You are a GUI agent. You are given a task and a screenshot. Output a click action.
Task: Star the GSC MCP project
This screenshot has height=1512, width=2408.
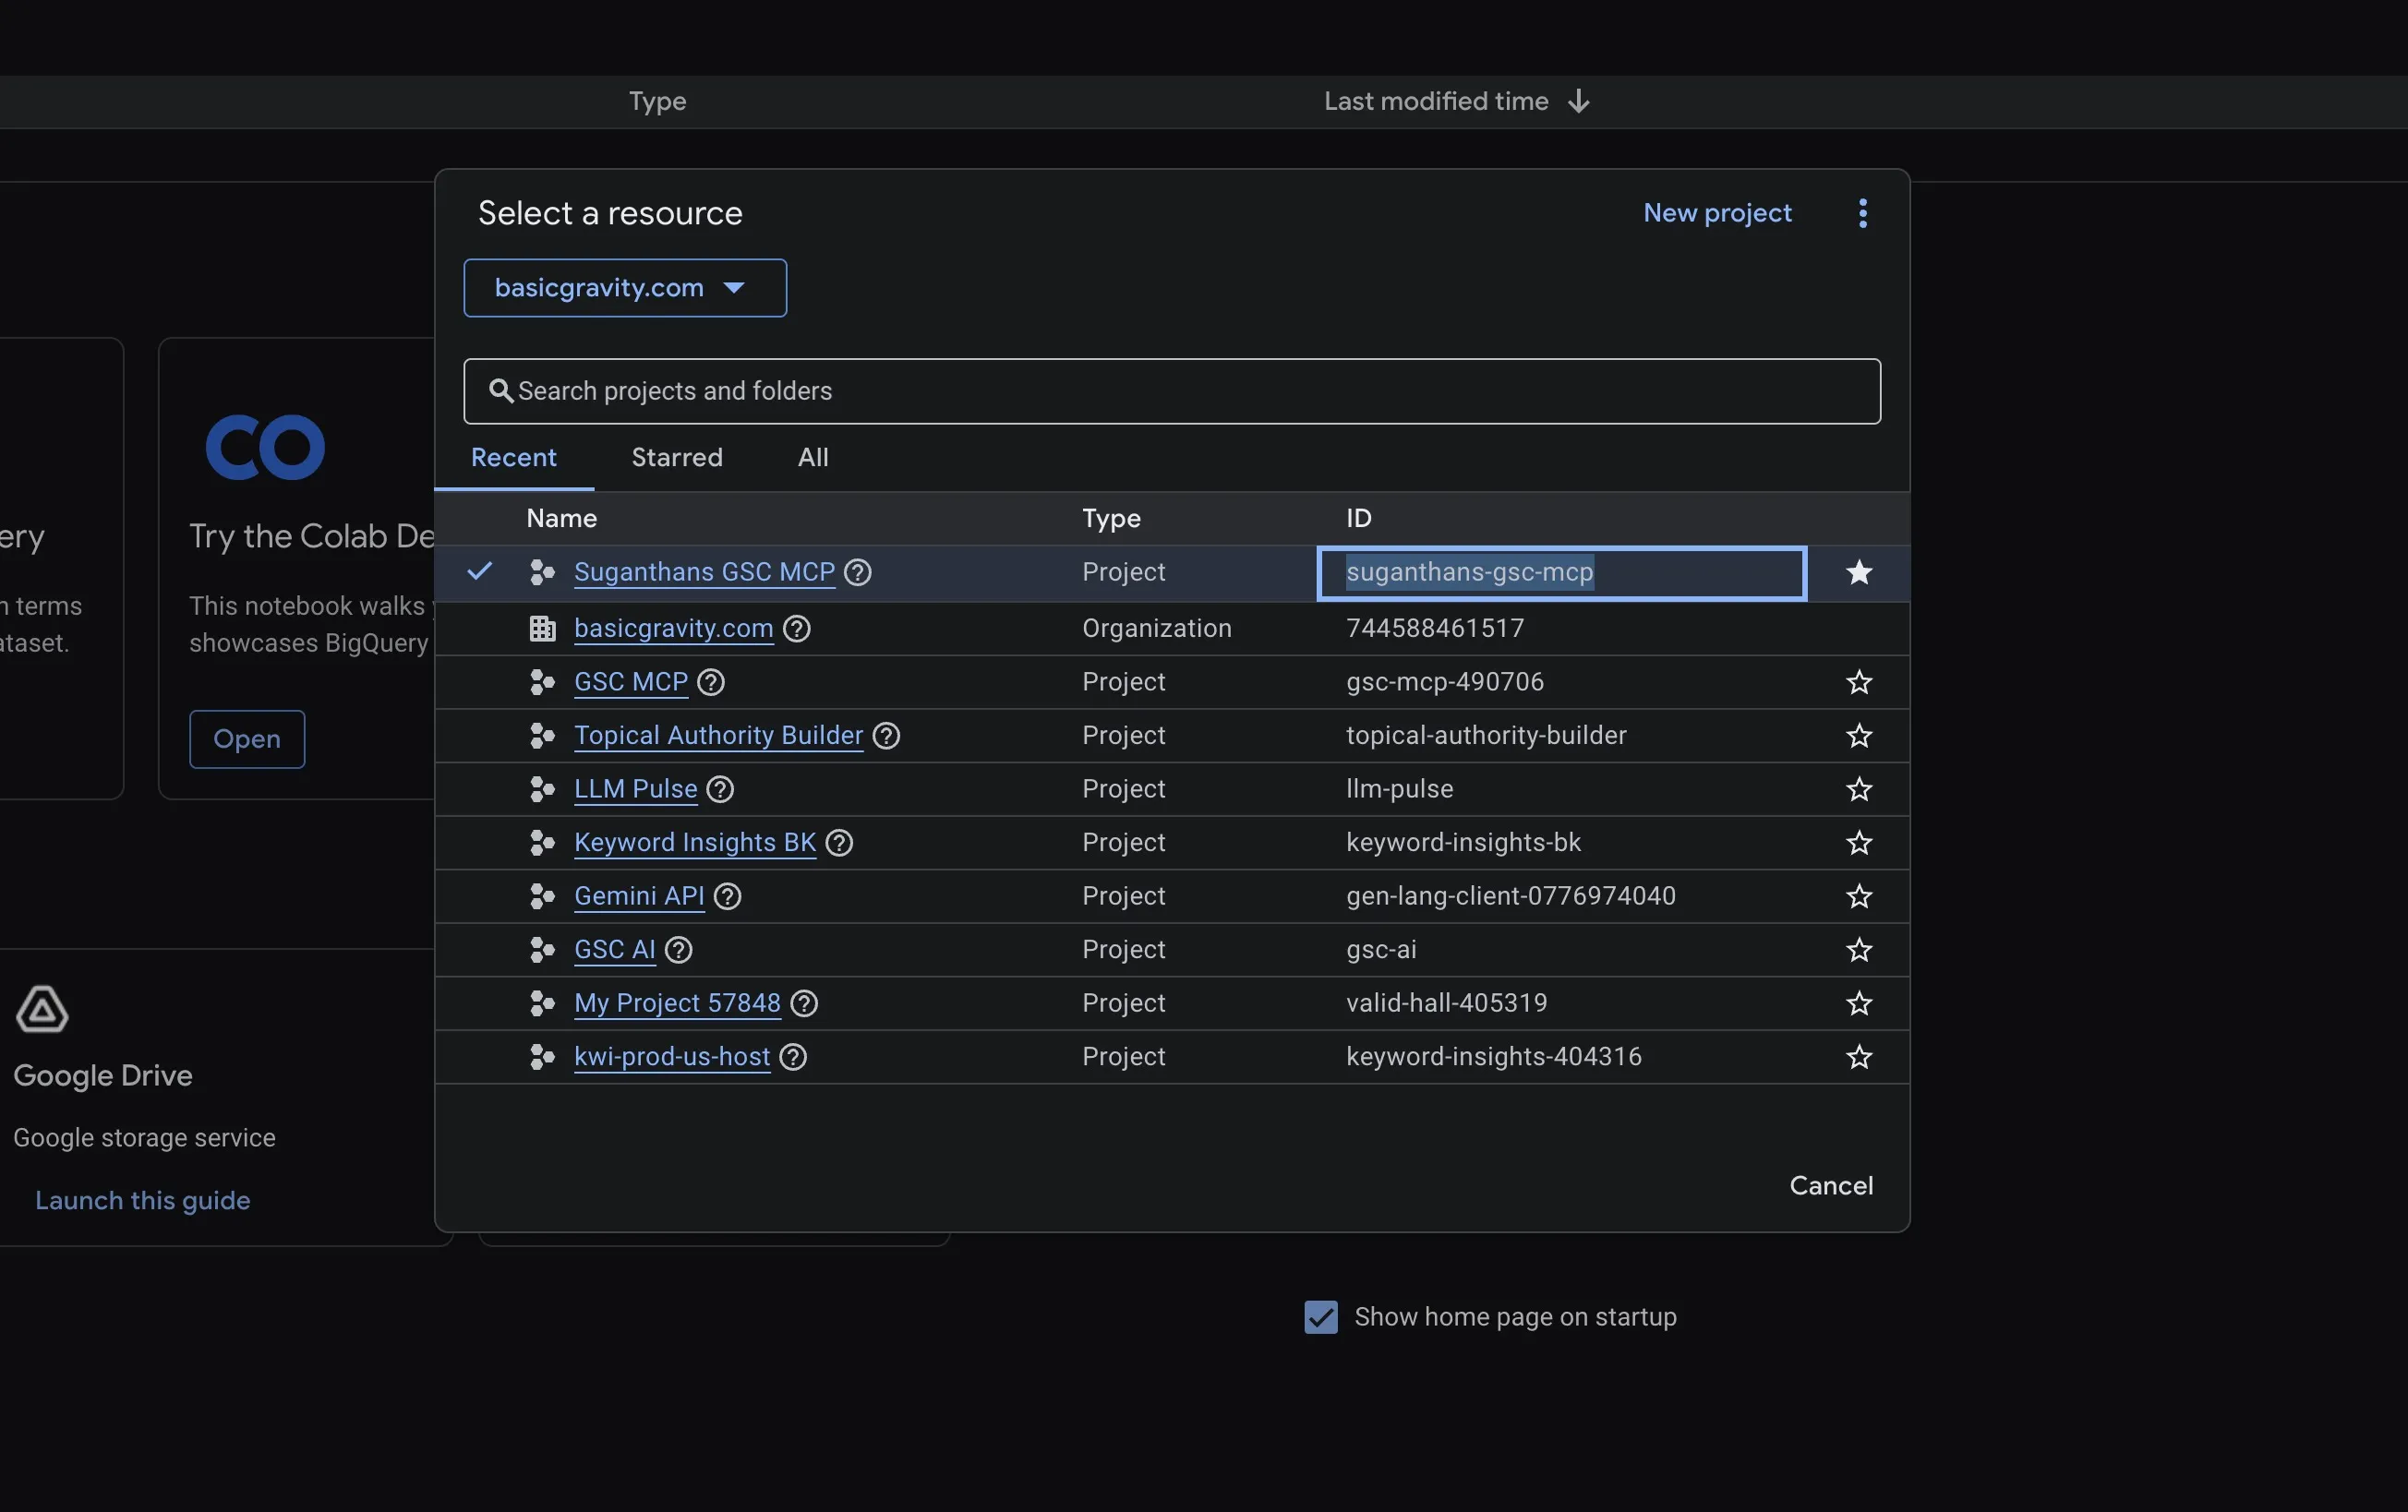tap(1859, 682)
